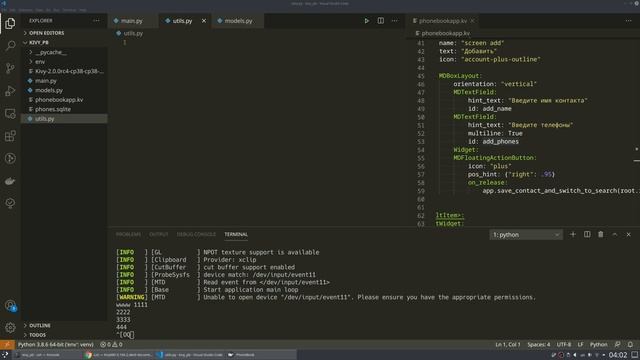Close the terminal panel

click(x=629, y=234)
